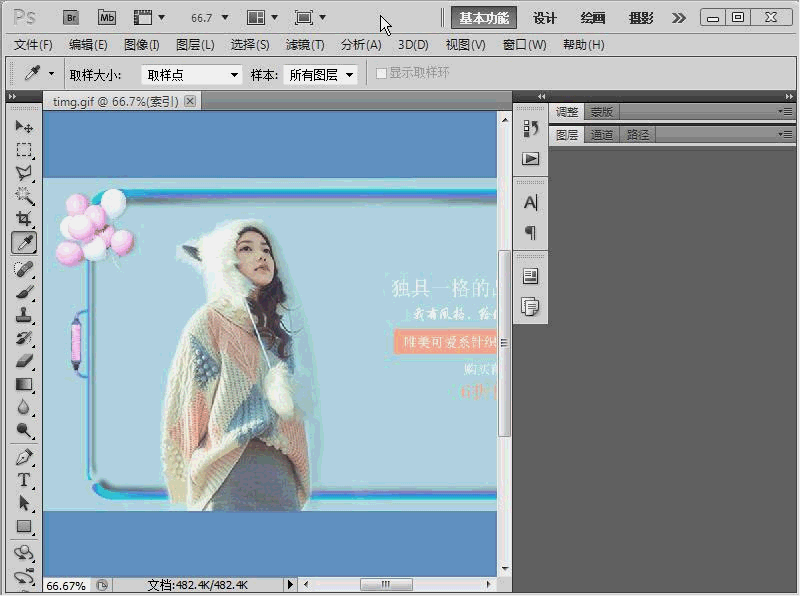Select the Crop tool
800x596 pixels.
pyautogui.click(x=24, y=219)
